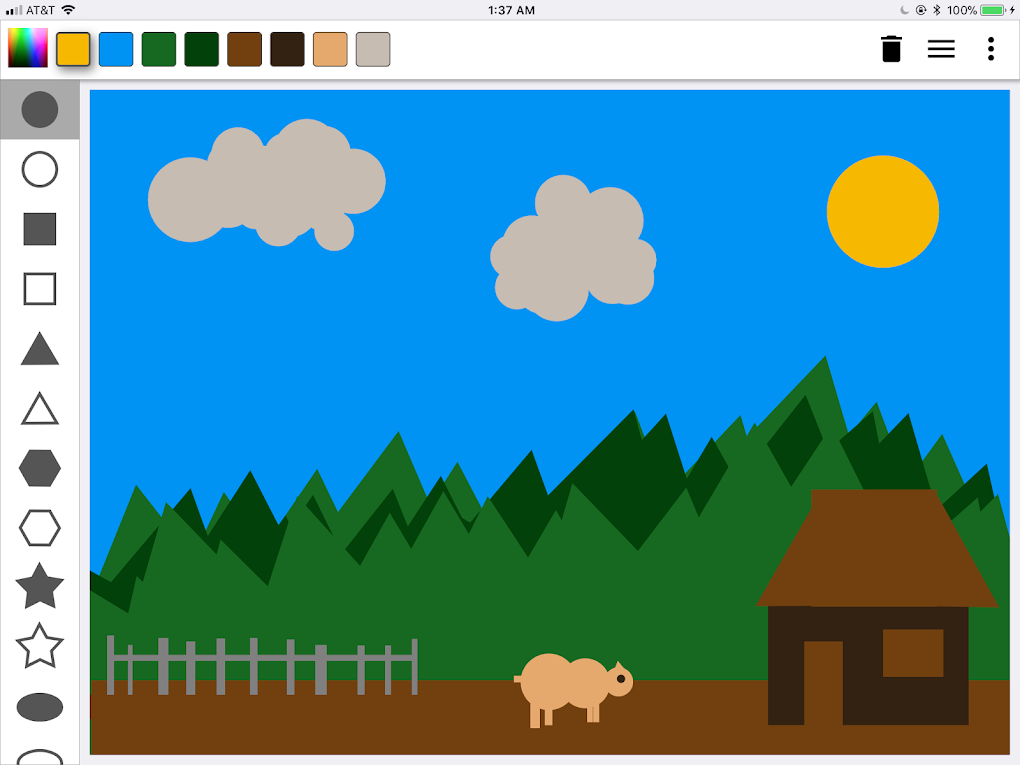
Task: Select the light gray color swatch
Action: 372,47
